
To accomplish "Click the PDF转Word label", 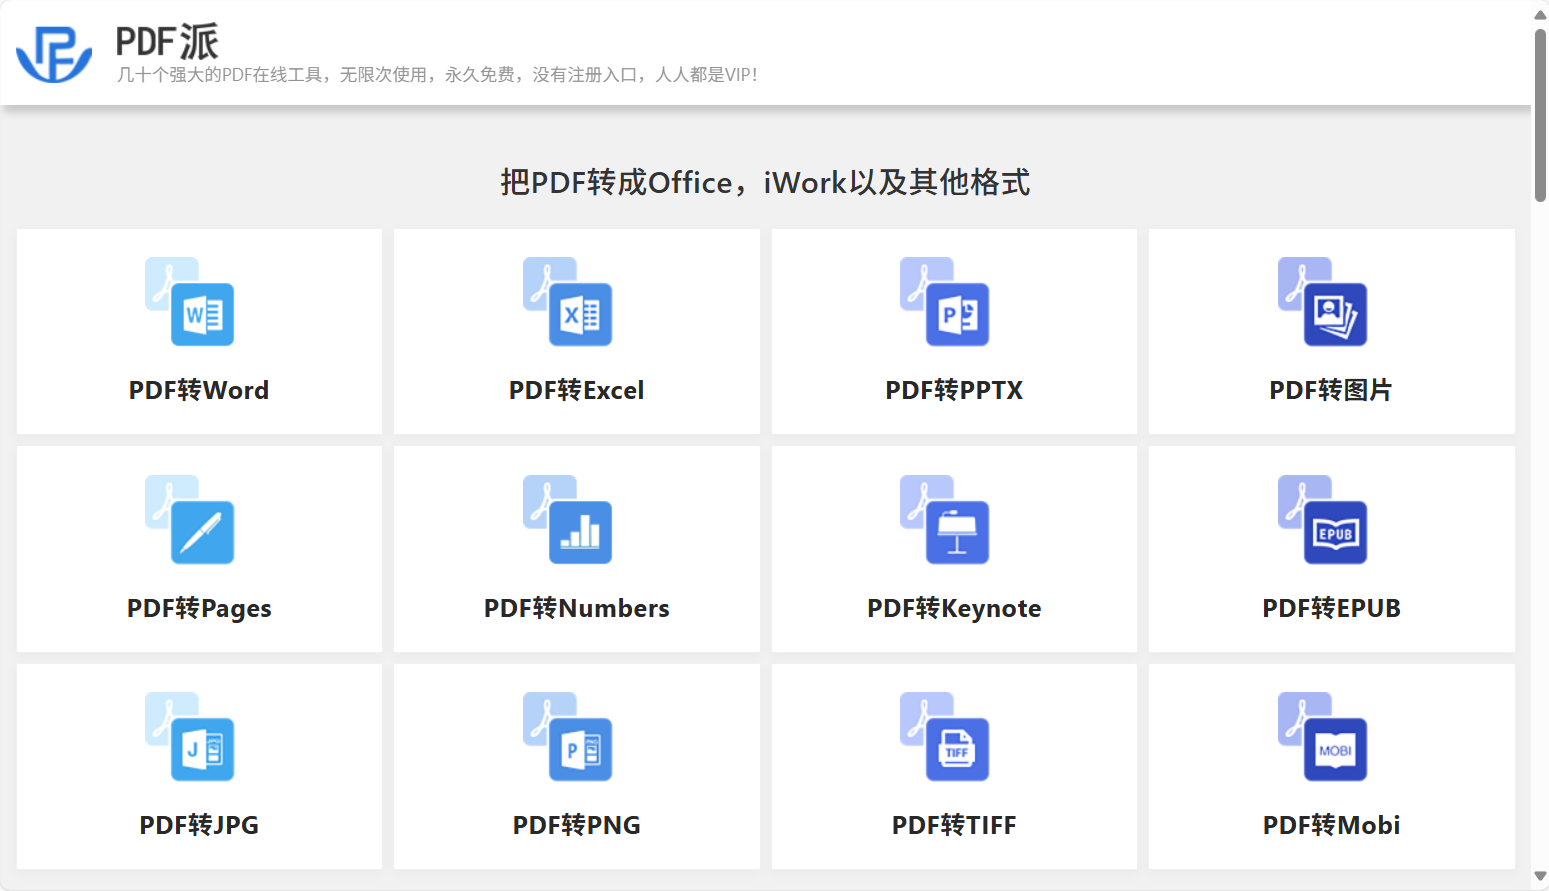I will coord(199,390).
